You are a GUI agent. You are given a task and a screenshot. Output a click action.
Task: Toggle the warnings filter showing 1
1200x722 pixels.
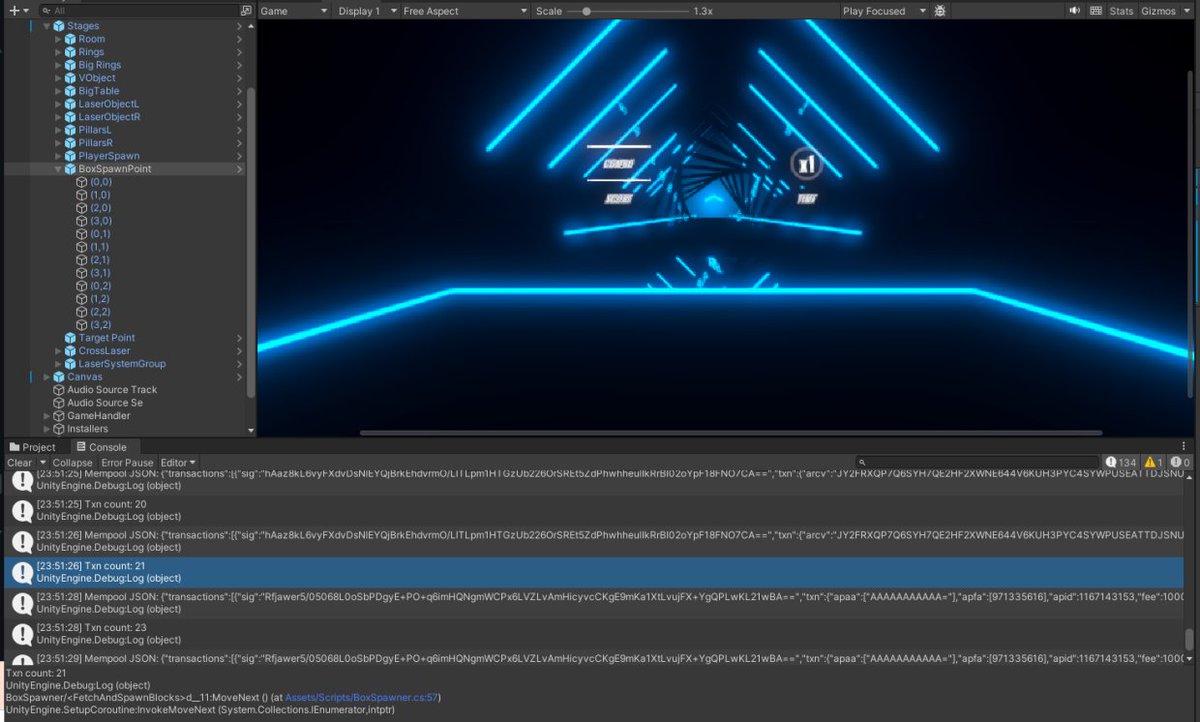click(1153, 463)
